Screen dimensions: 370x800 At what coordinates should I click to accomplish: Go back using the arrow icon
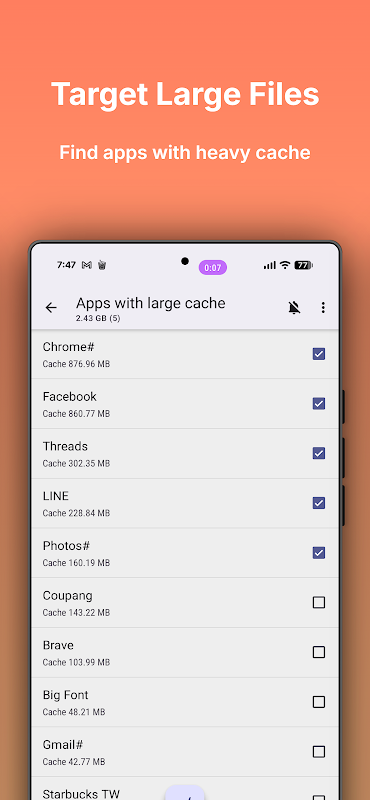51,308
